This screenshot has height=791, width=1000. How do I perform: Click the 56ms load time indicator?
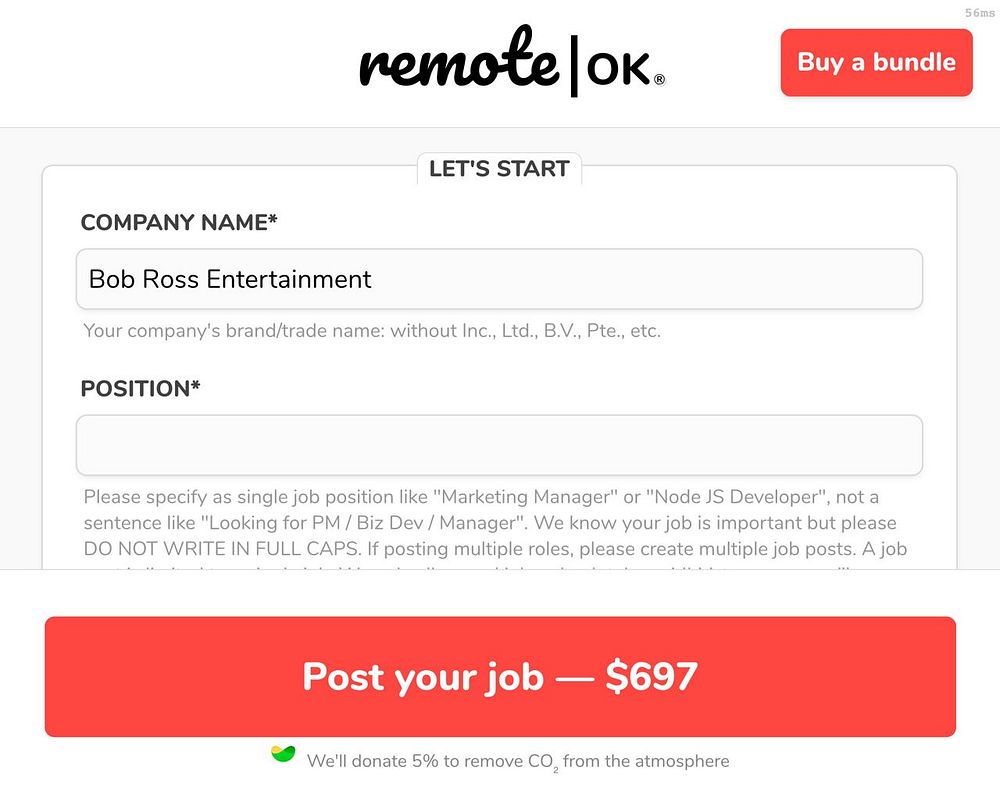click(x=979, y=13)
